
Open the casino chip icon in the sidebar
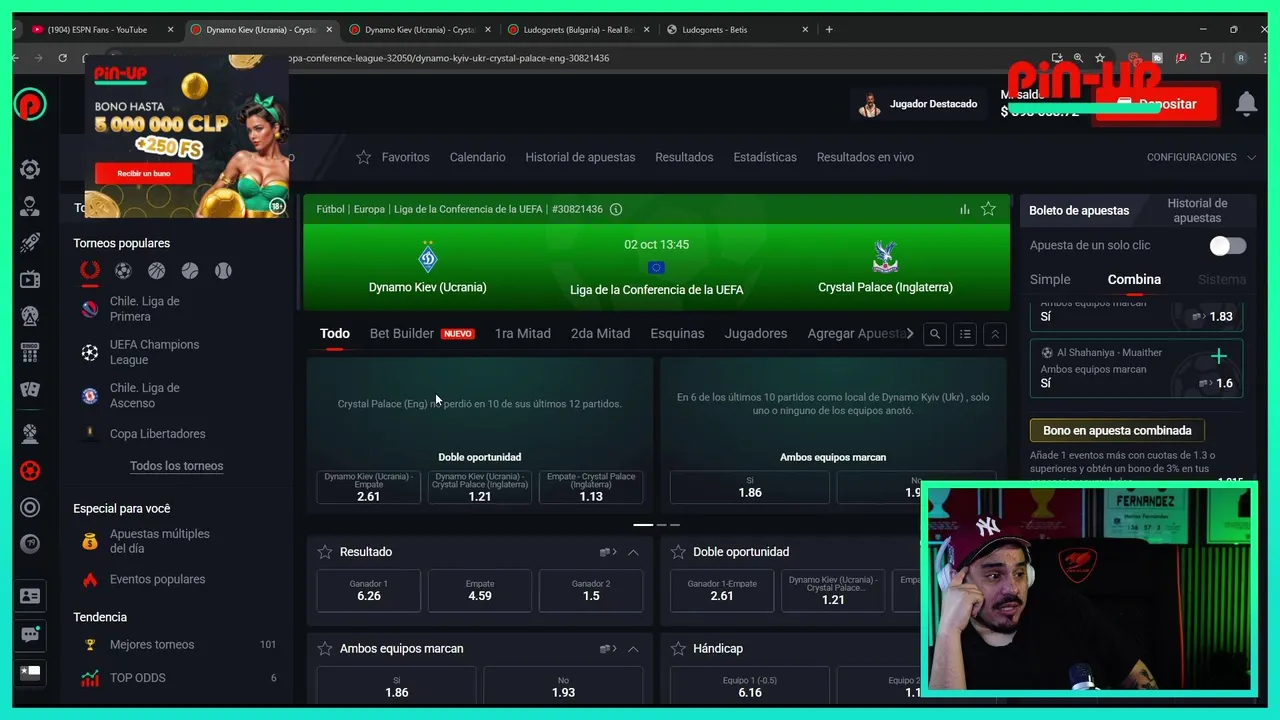point(30,169)
